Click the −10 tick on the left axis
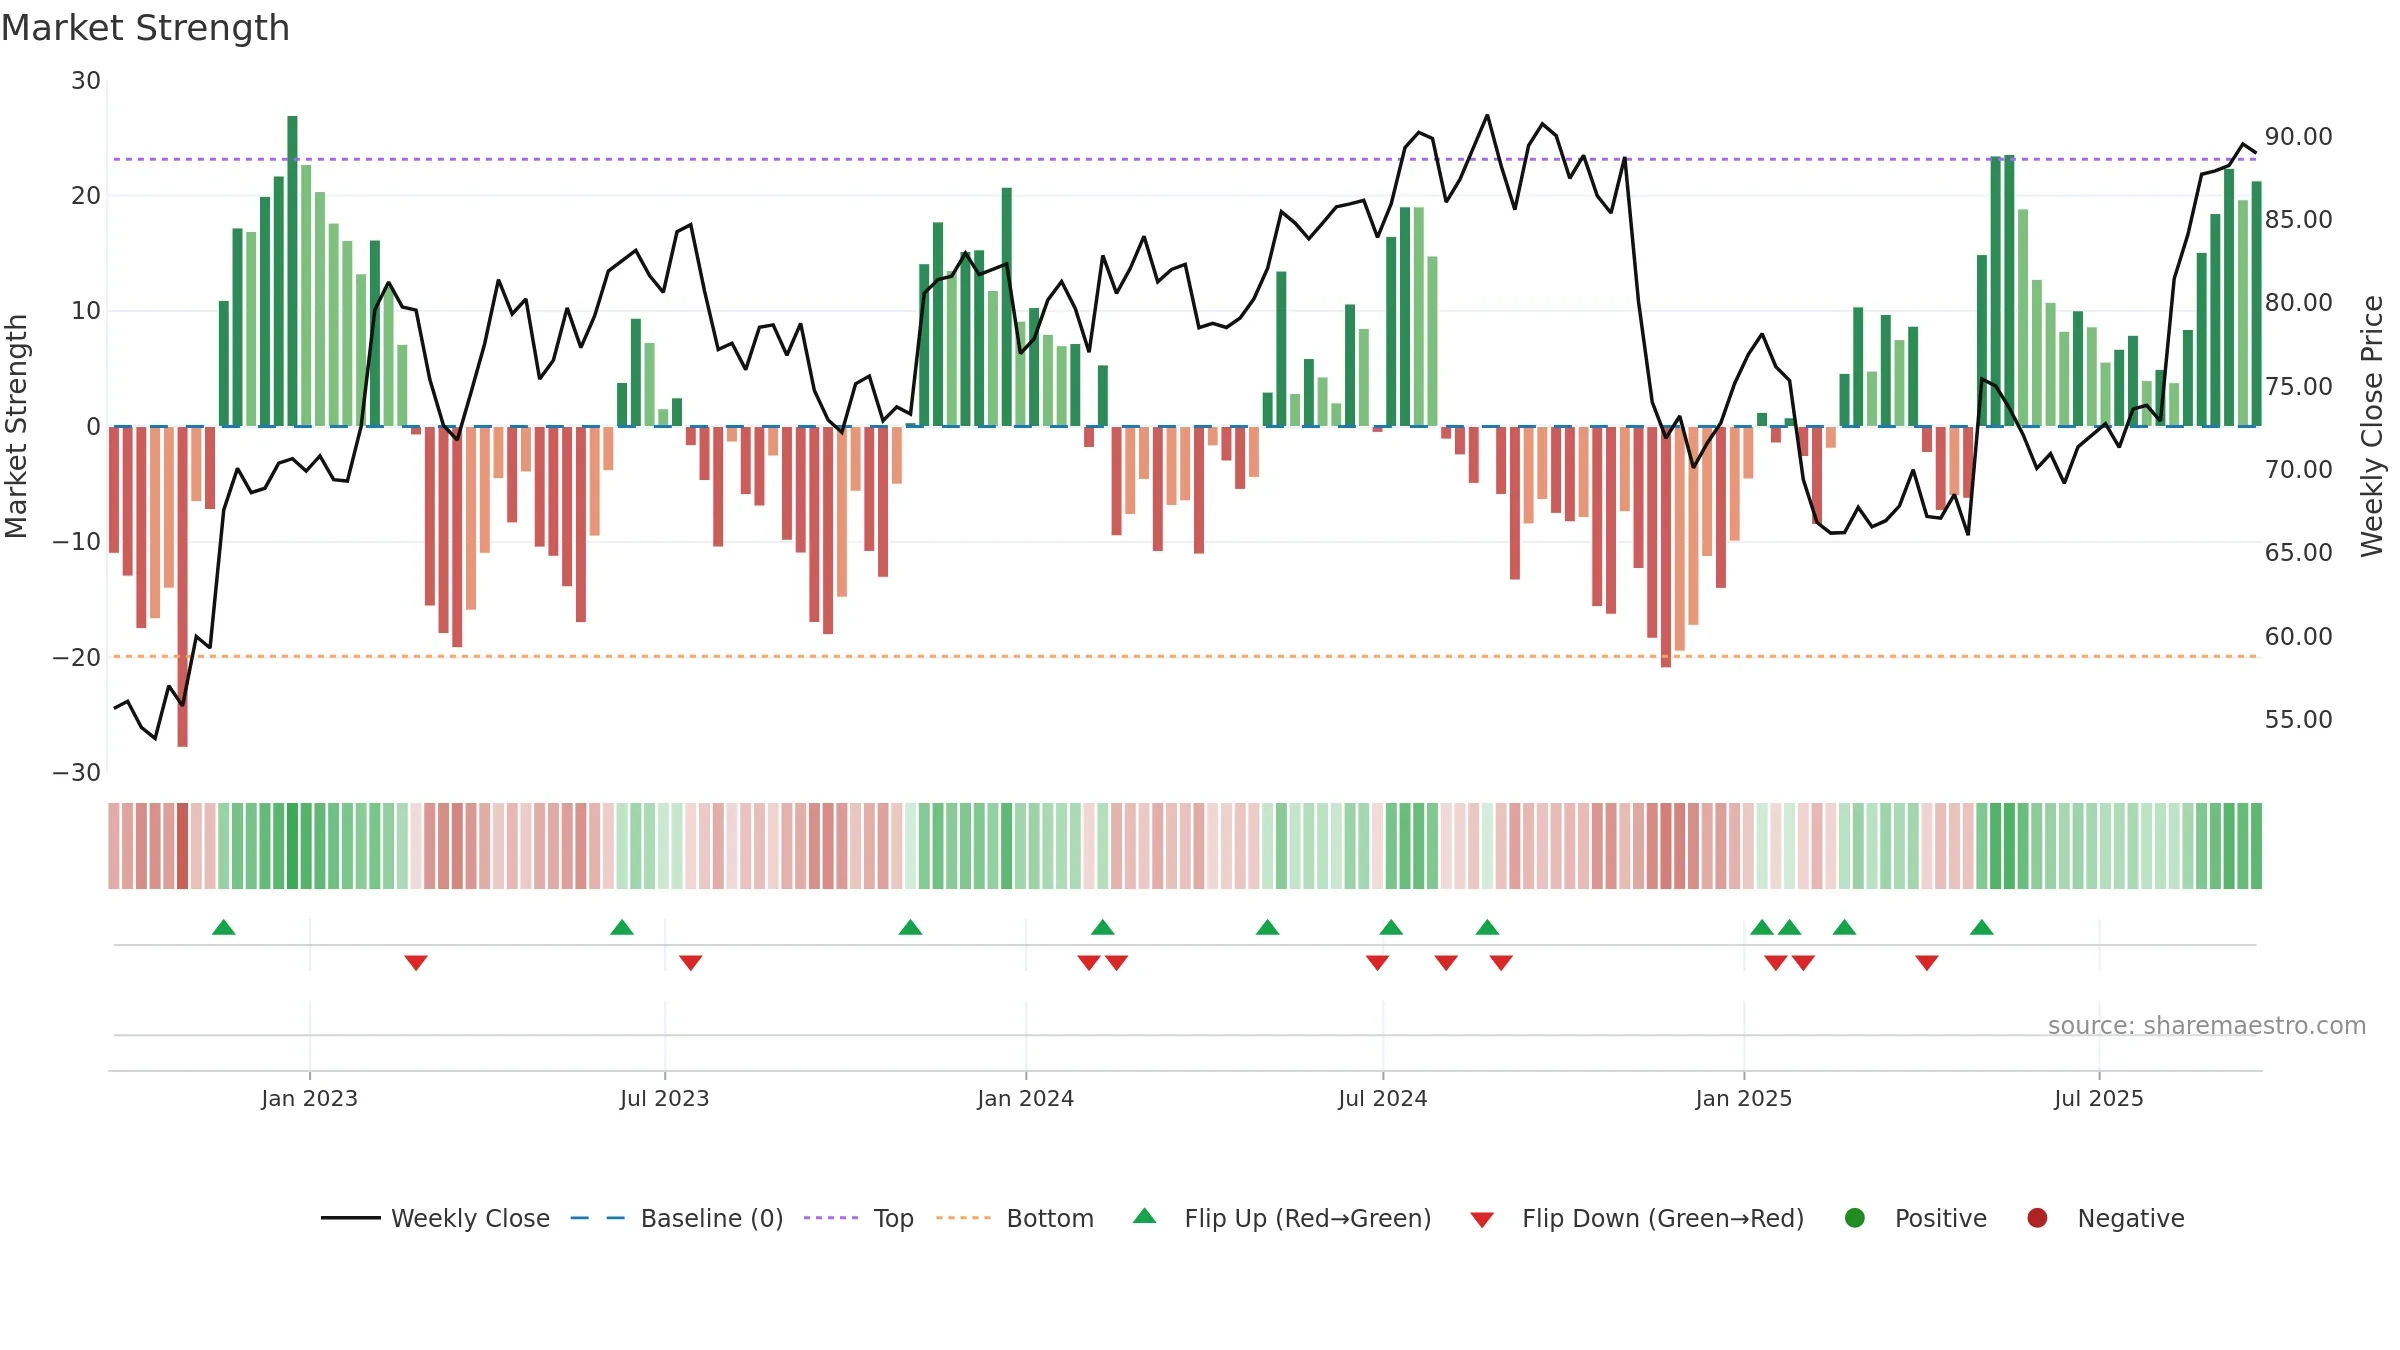This screenshot has height=1350, width=2400. 77,542
